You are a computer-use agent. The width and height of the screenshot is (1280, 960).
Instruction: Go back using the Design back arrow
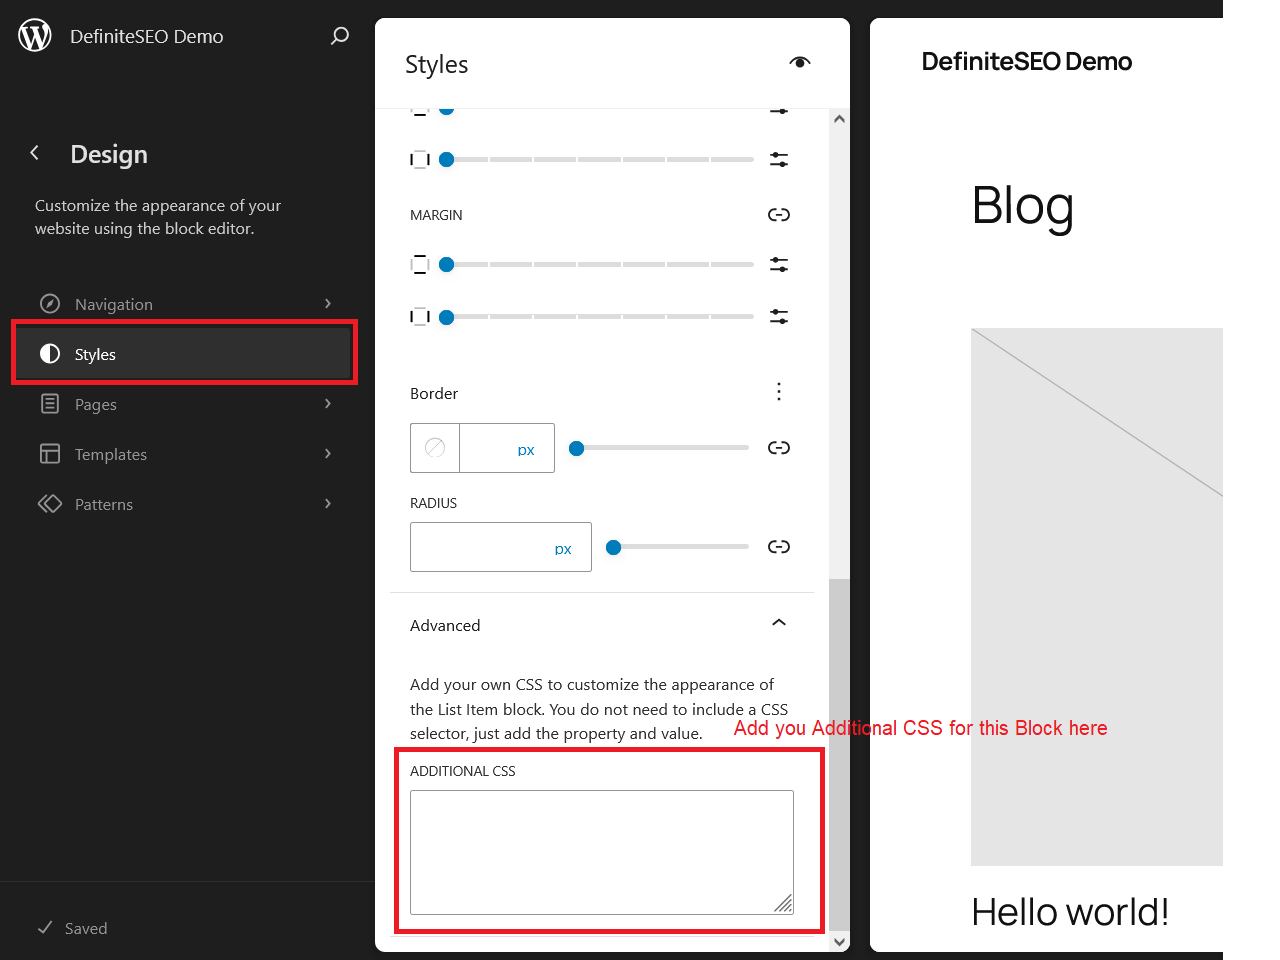click(35, 153)
